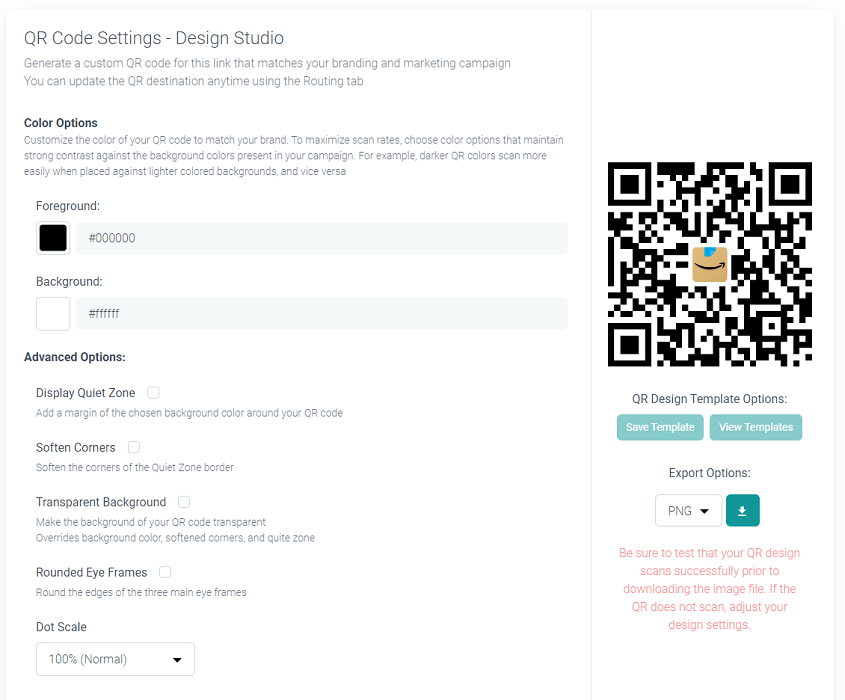Viewport: 845px width, 700px height.
Task: Click the foreground #000000 hex input field
Action: [322, 238]
